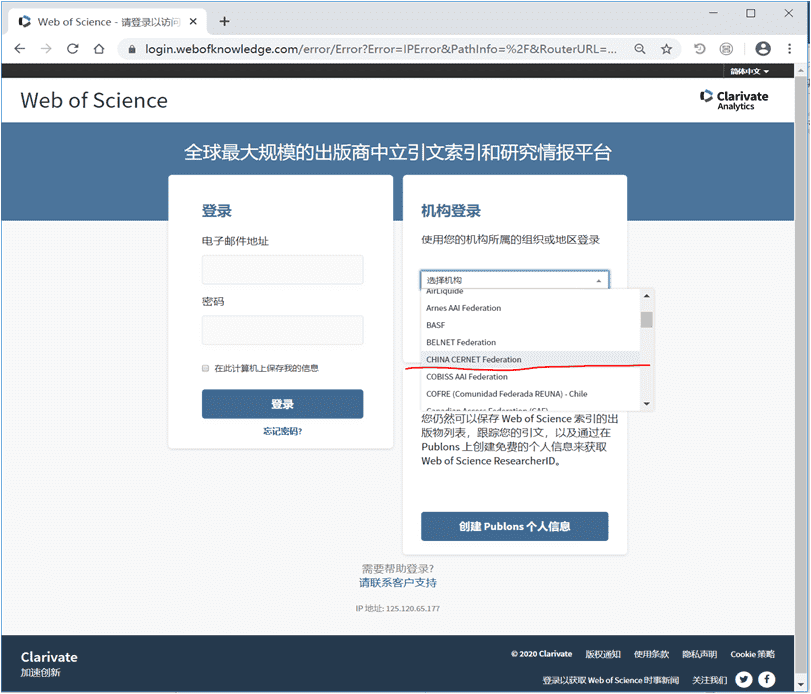Click the 忘记密码 forgot password link

click(282, 432)
